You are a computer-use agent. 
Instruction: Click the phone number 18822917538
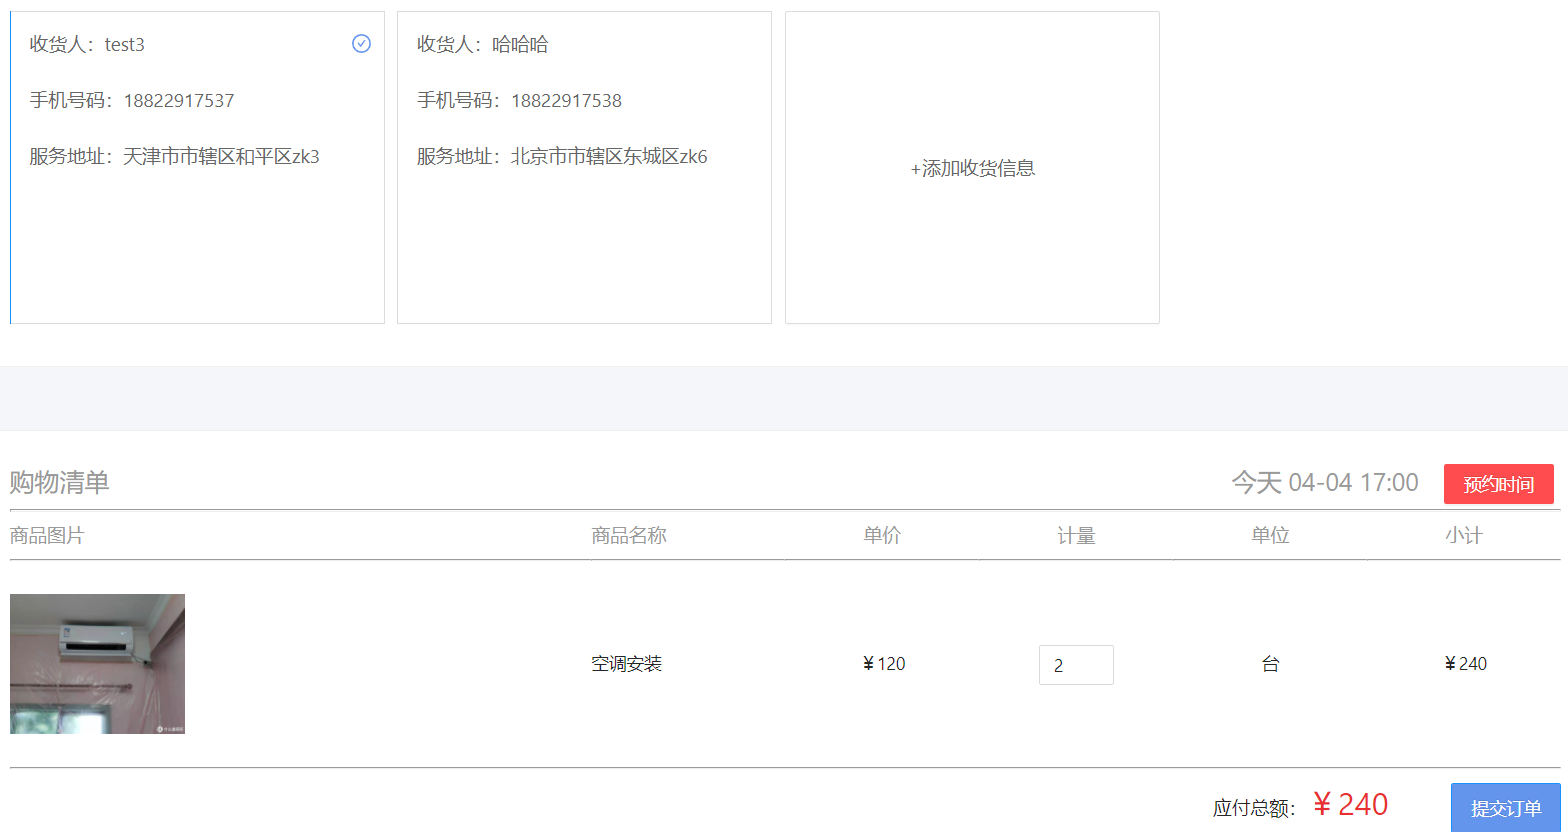[x=566, y=100]
